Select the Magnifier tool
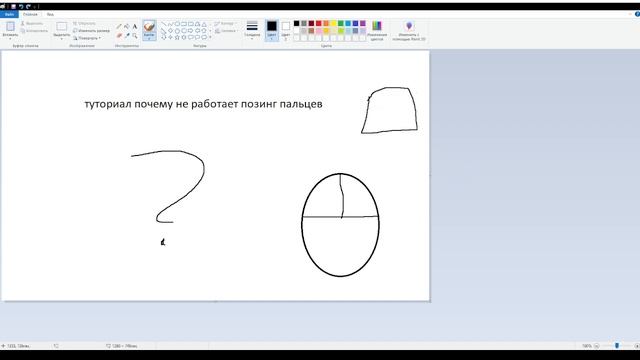The height and width of the screenshot is (360, 640). click(135, 36)
